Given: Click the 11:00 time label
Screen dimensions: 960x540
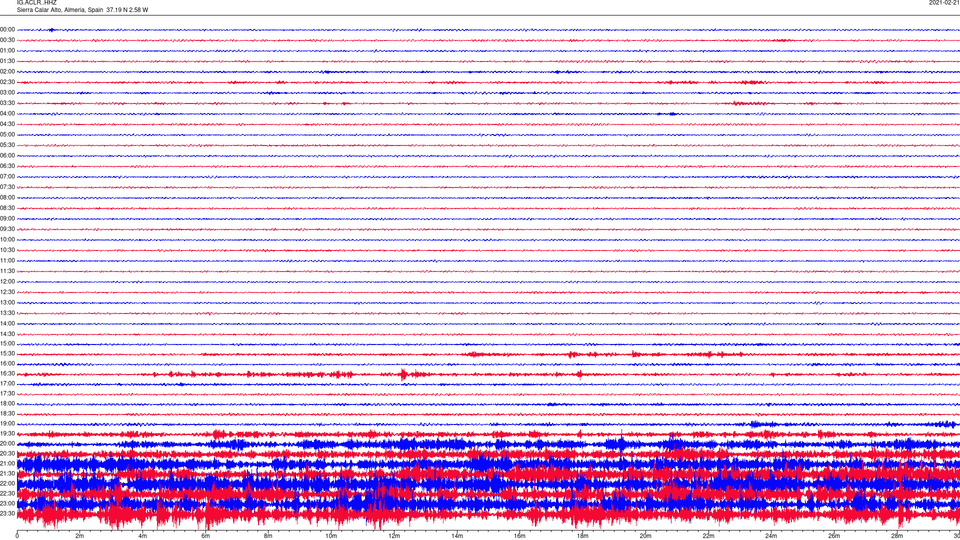Looking at the screenshot, I should pos(7,260).
